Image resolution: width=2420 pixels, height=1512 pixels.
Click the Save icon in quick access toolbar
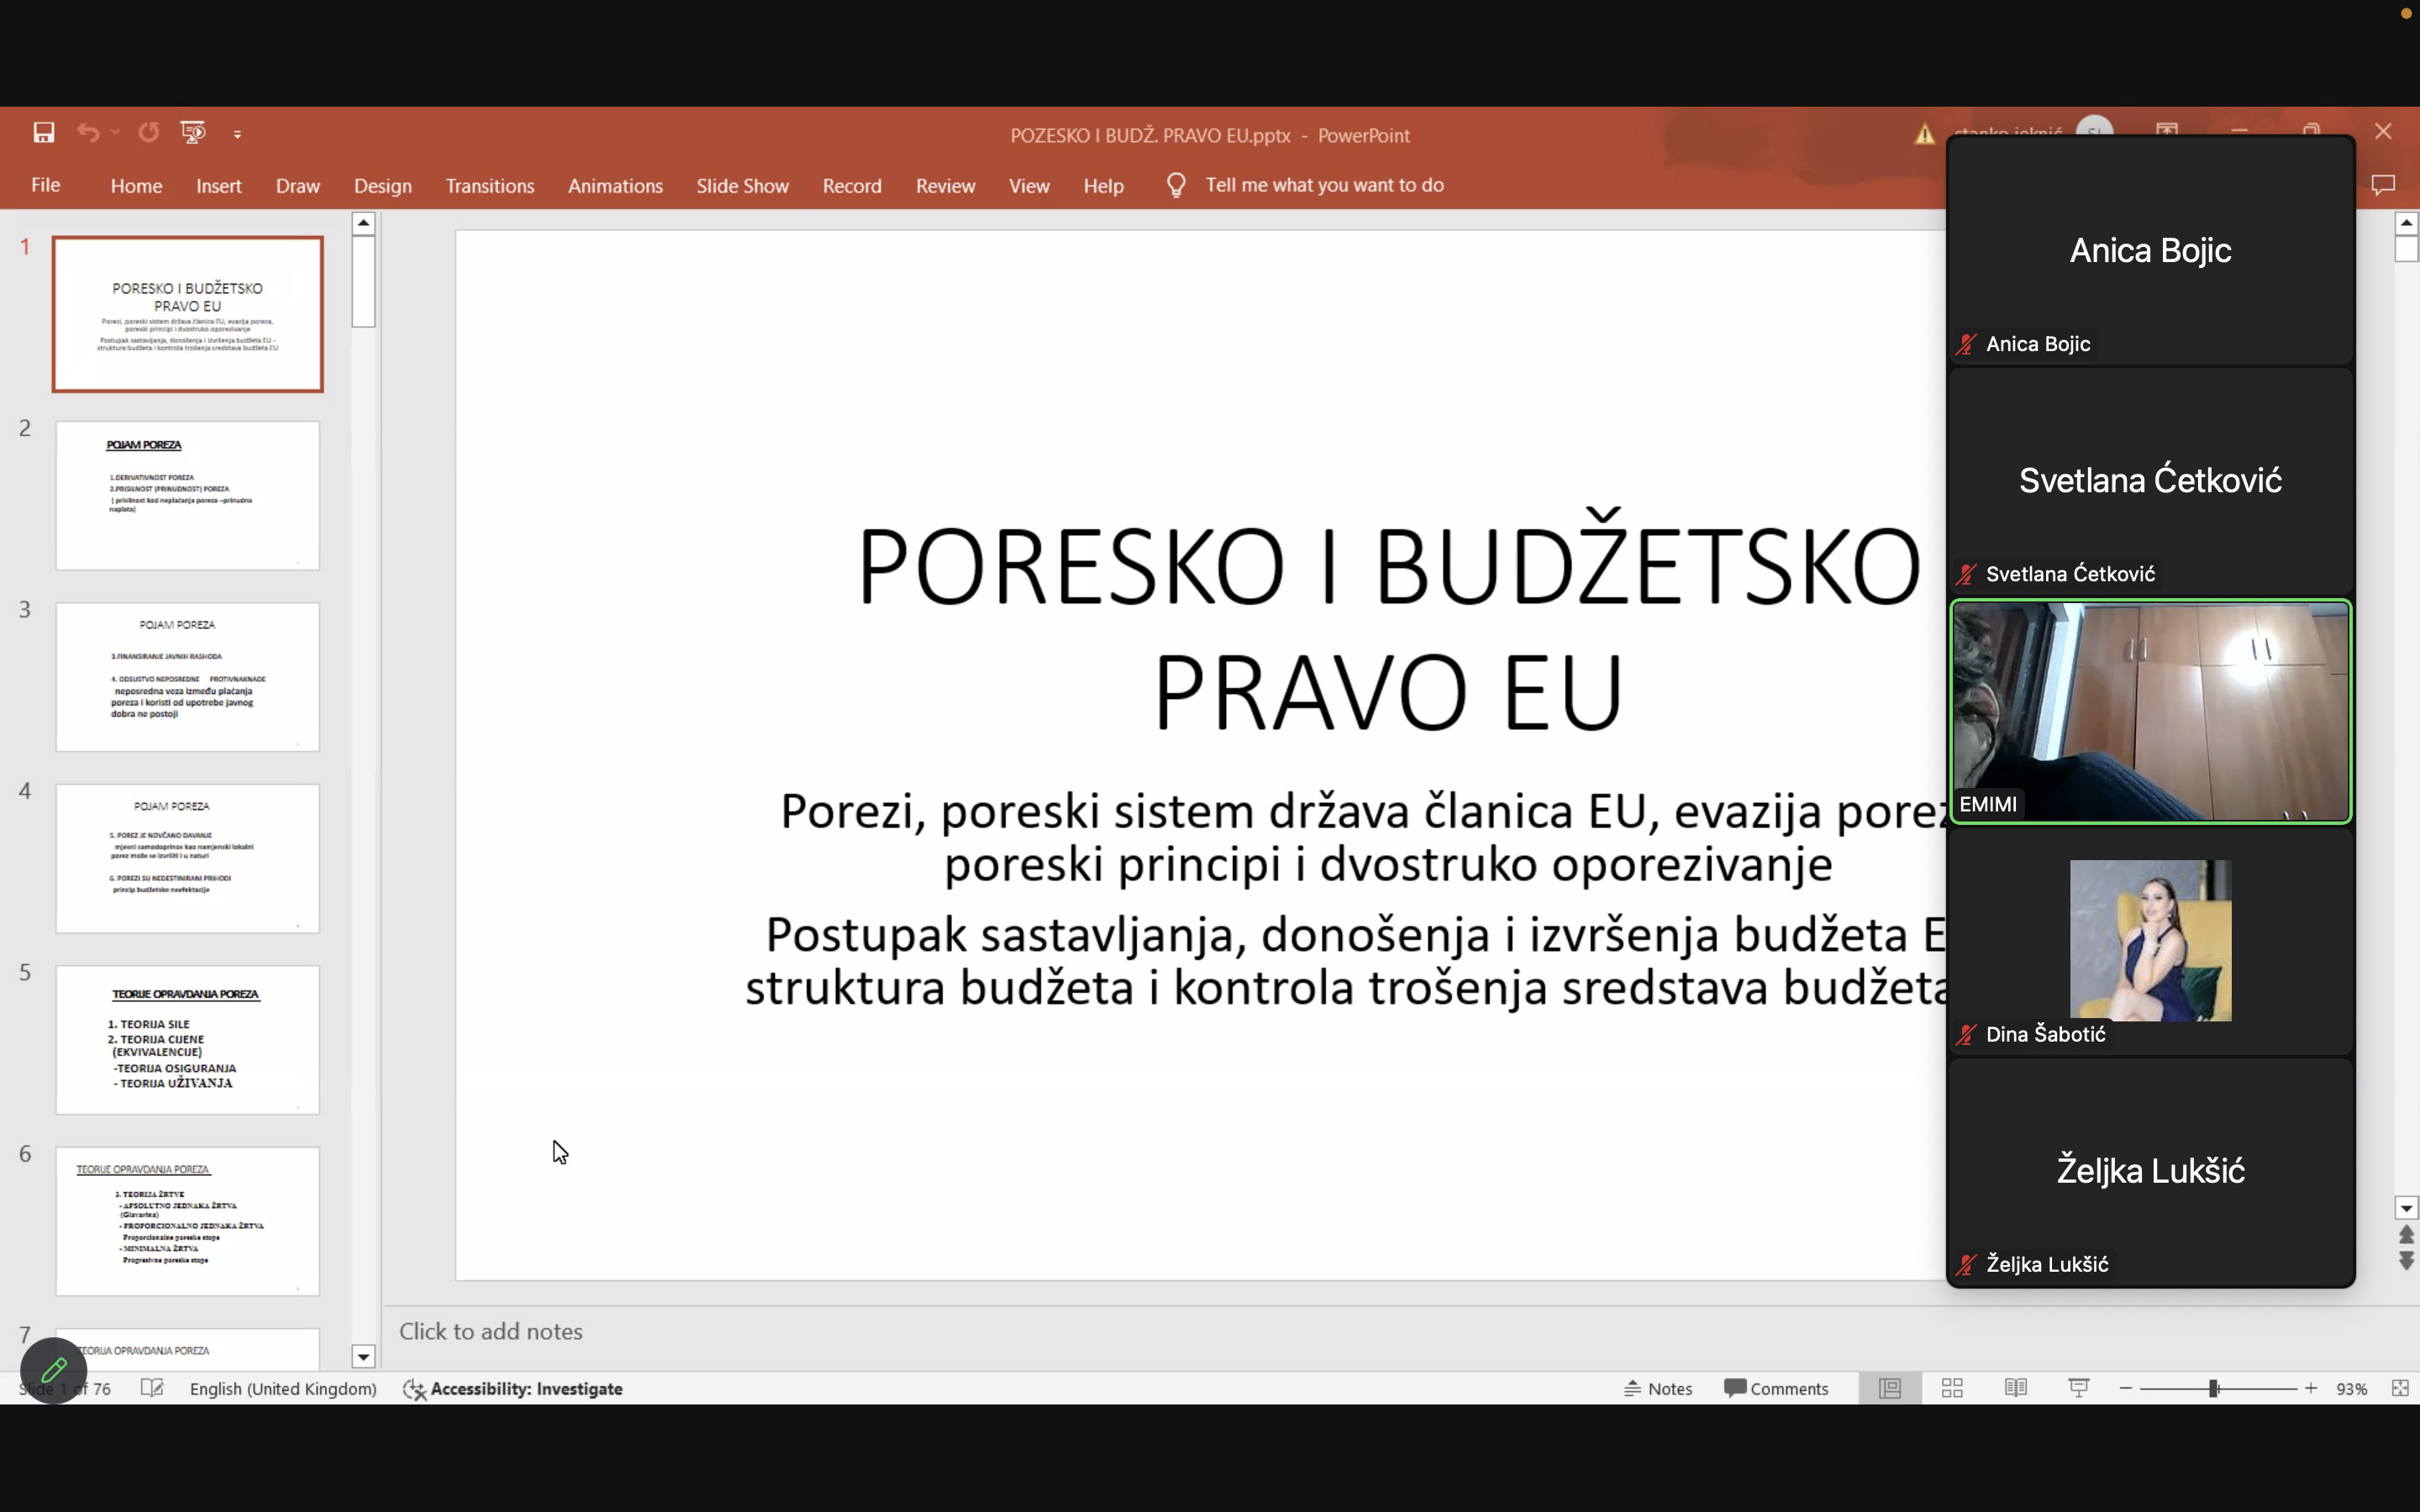click(x=43, y=132)
